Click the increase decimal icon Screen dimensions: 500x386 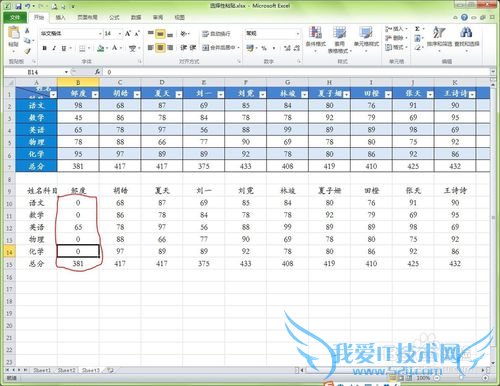(x=287, y=48)
